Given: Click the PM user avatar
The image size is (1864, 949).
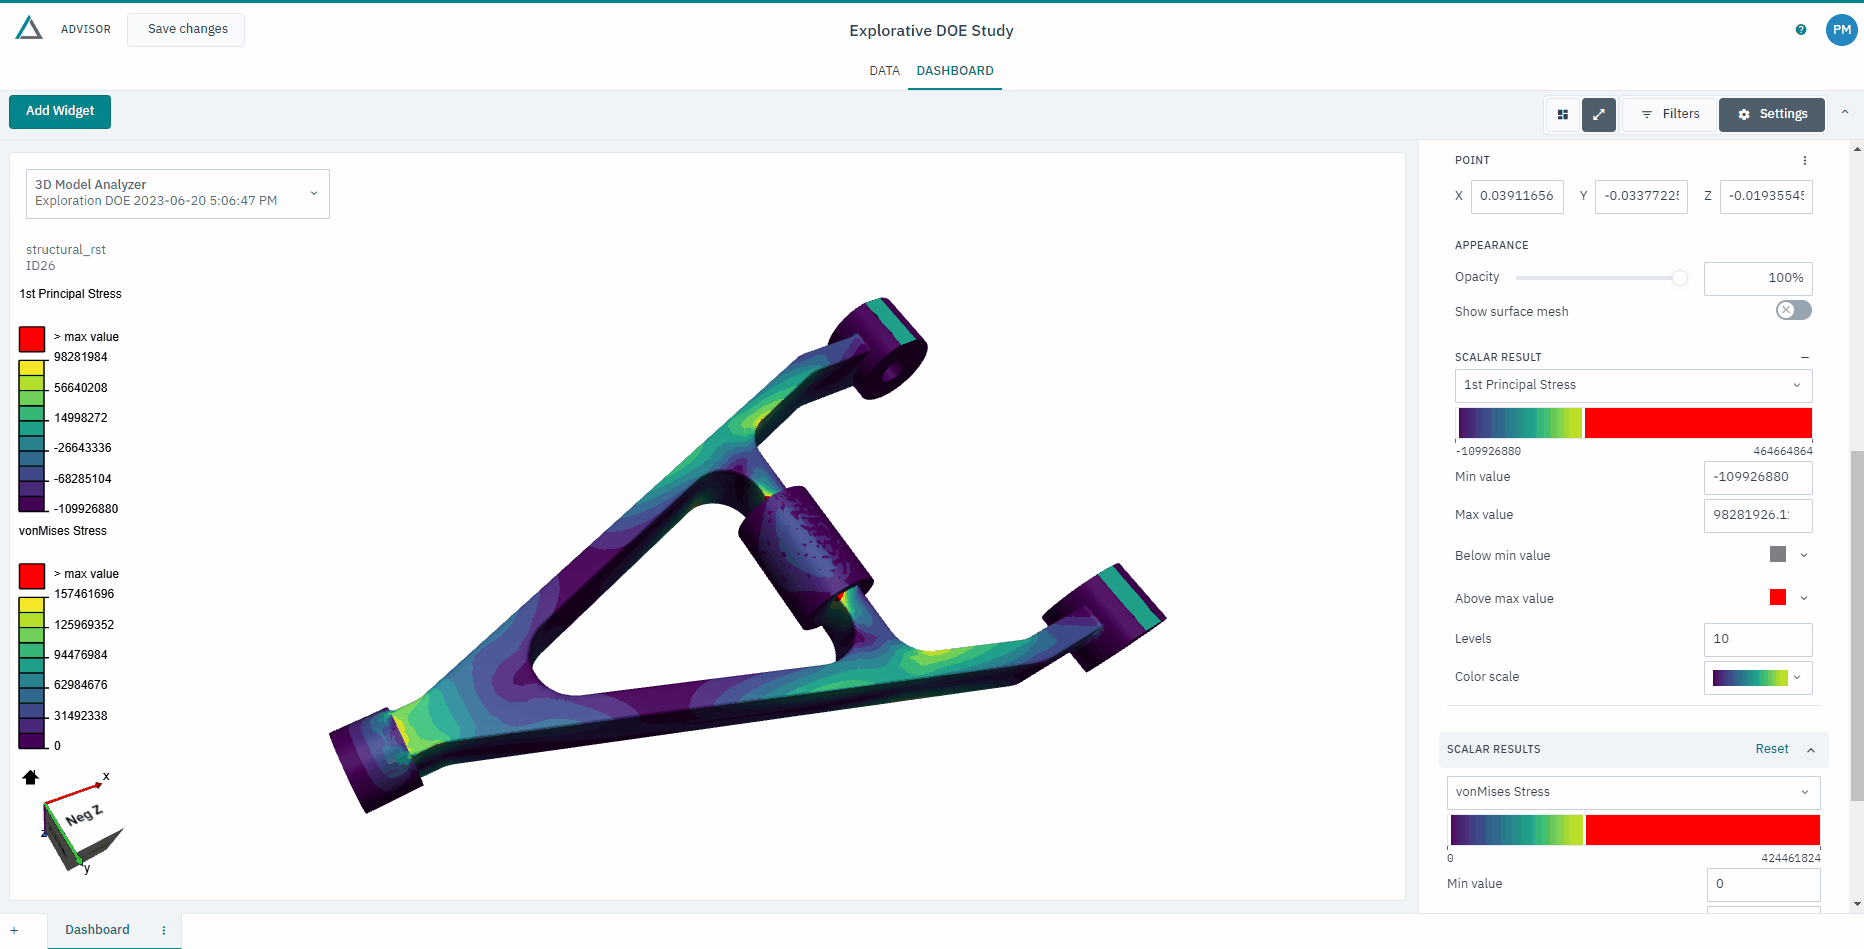Looking at the screenshot, I should [x=1841, y=30].
